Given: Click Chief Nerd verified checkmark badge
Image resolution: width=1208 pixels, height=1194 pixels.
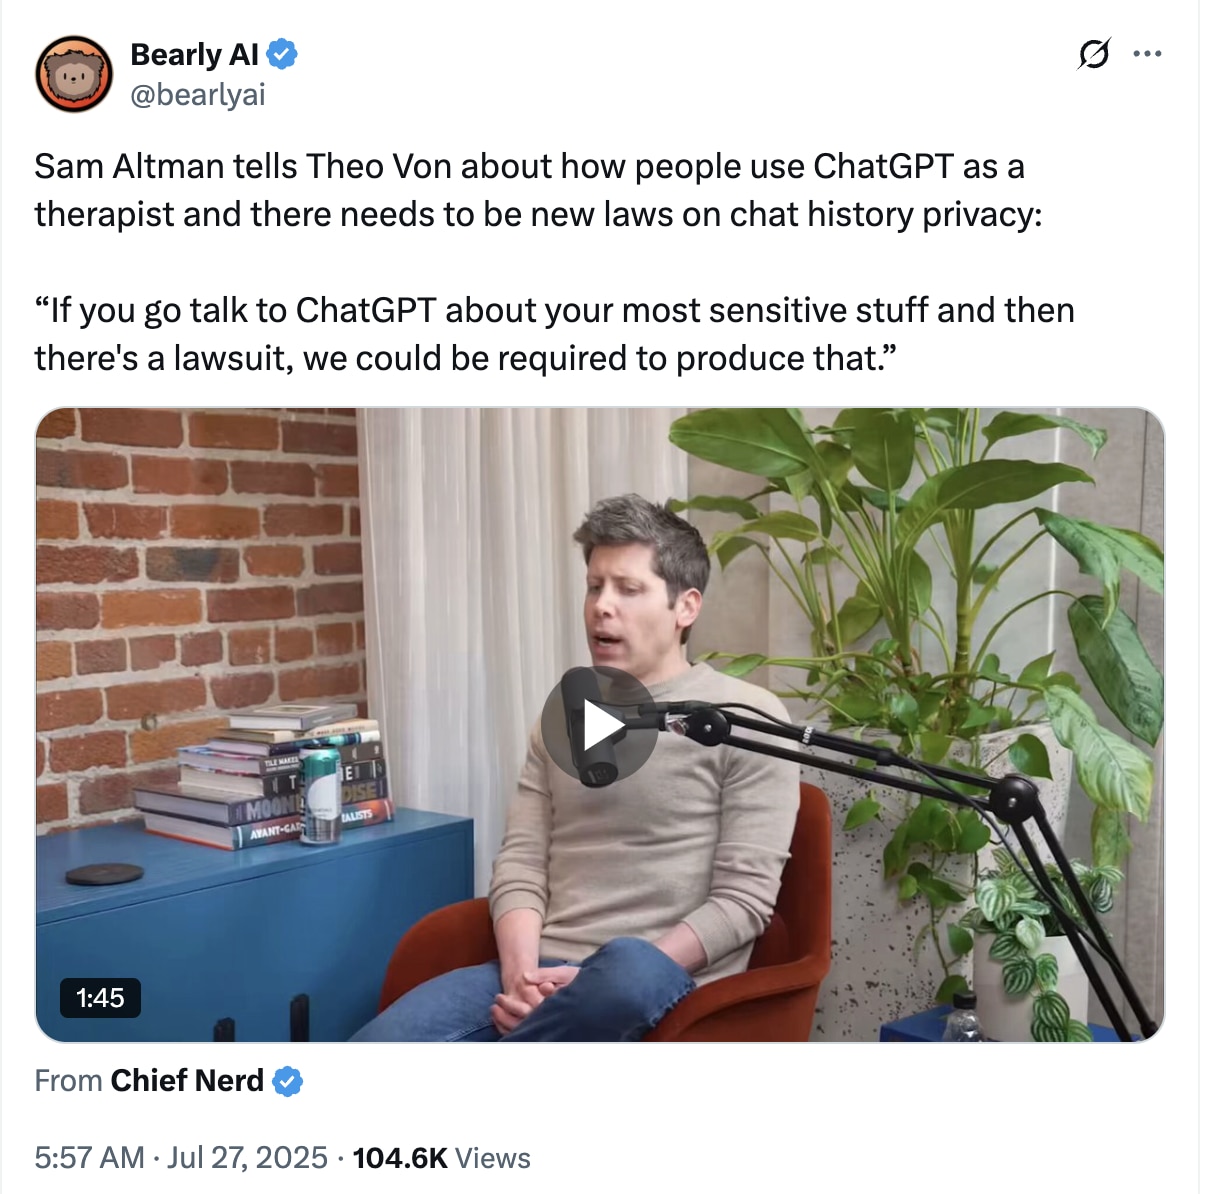Looking at the screenshot, I should (x=288, y=1081).
